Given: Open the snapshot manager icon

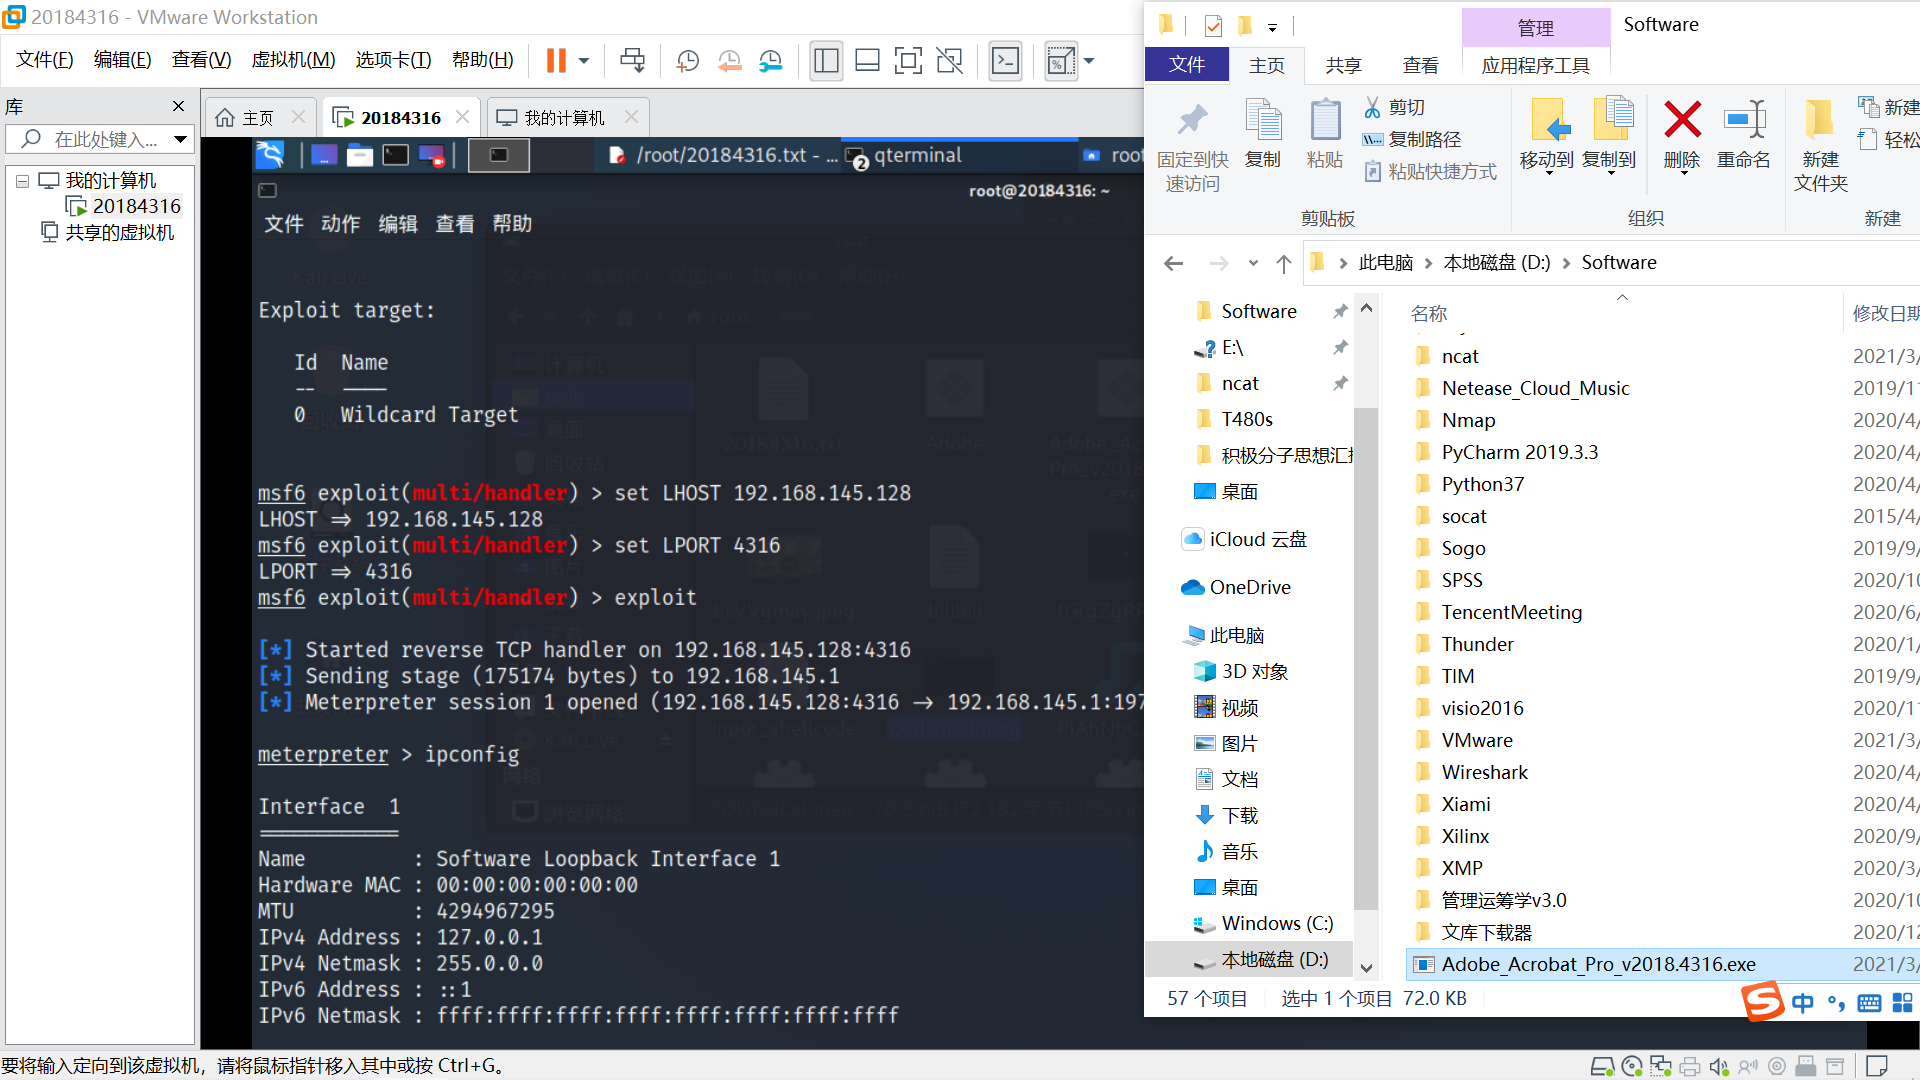Looking at the screenshot, I should click(770, 61).
